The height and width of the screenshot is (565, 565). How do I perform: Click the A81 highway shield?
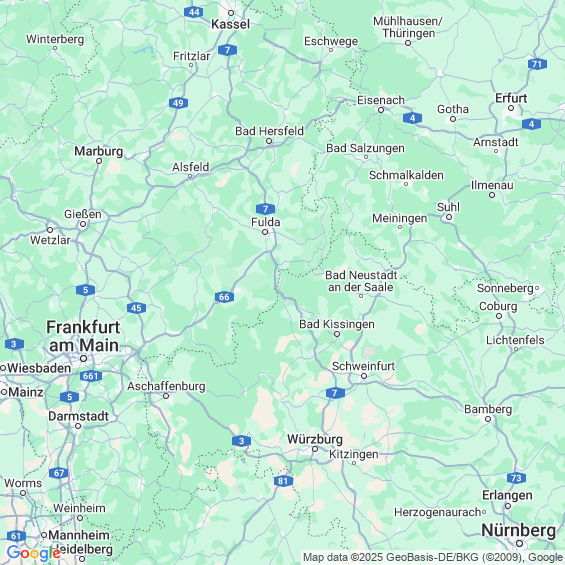(x=283, y=481)
